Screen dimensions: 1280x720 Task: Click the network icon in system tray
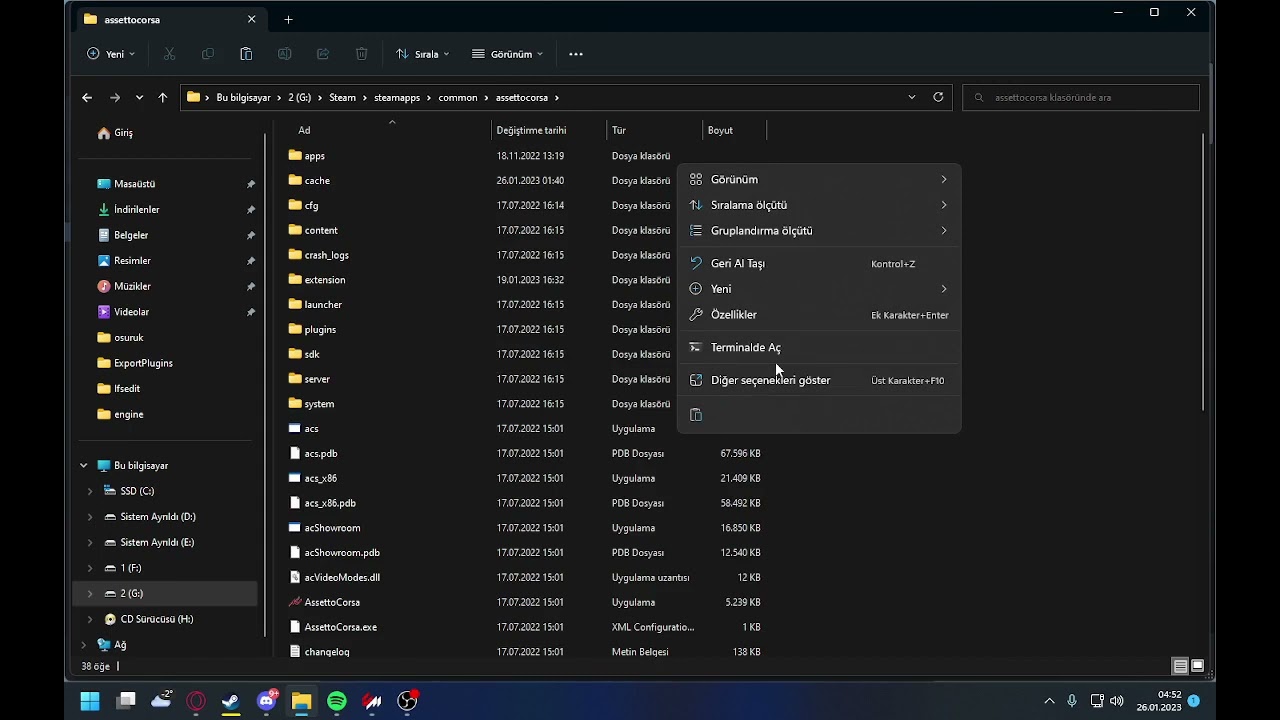(1097, 701)
